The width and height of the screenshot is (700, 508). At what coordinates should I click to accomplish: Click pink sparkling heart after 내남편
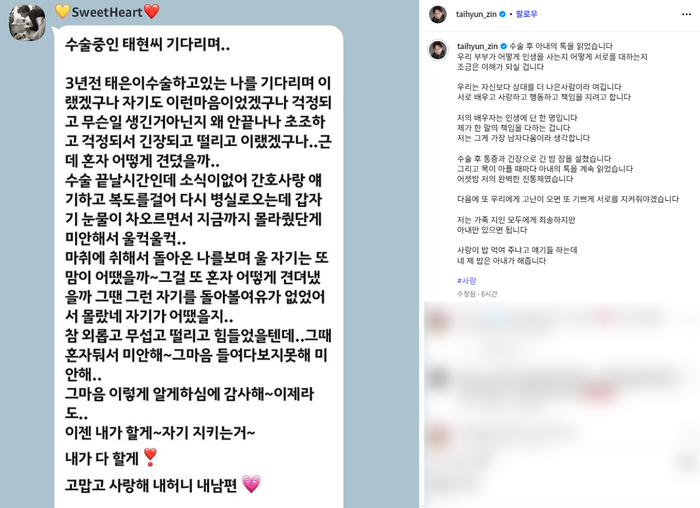point(251,484)
